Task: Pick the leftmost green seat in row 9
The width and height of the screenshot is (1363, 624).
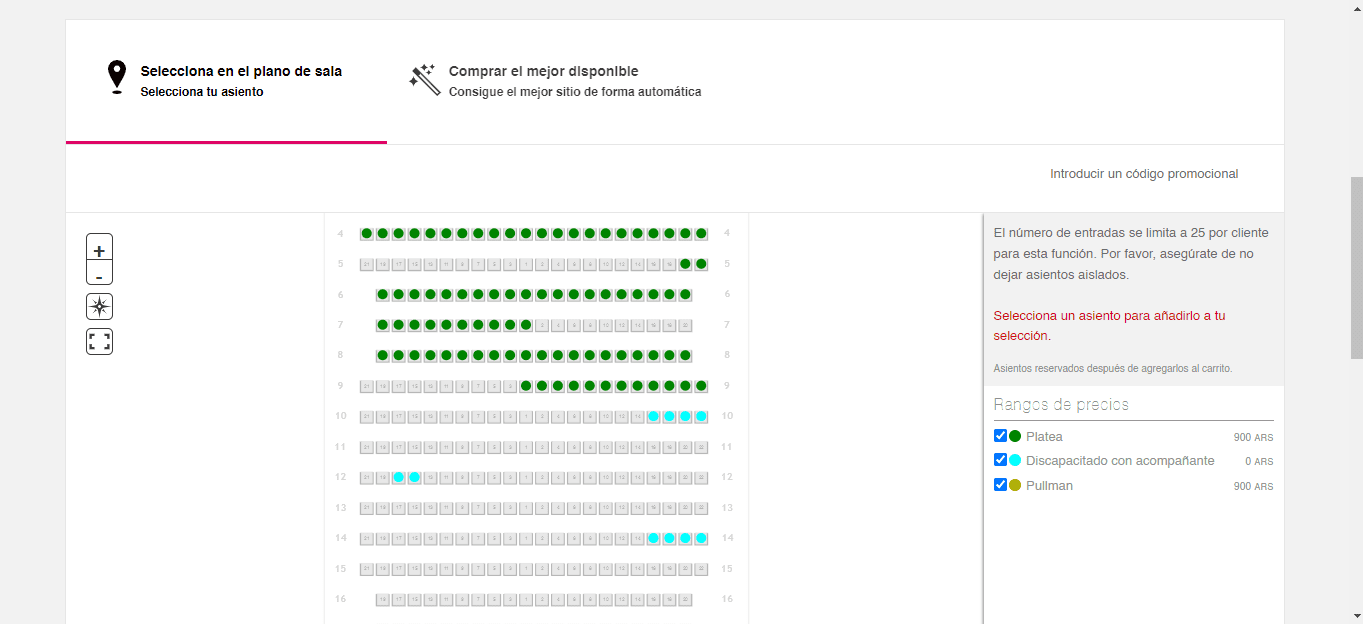Action: (x=526, y=386)
